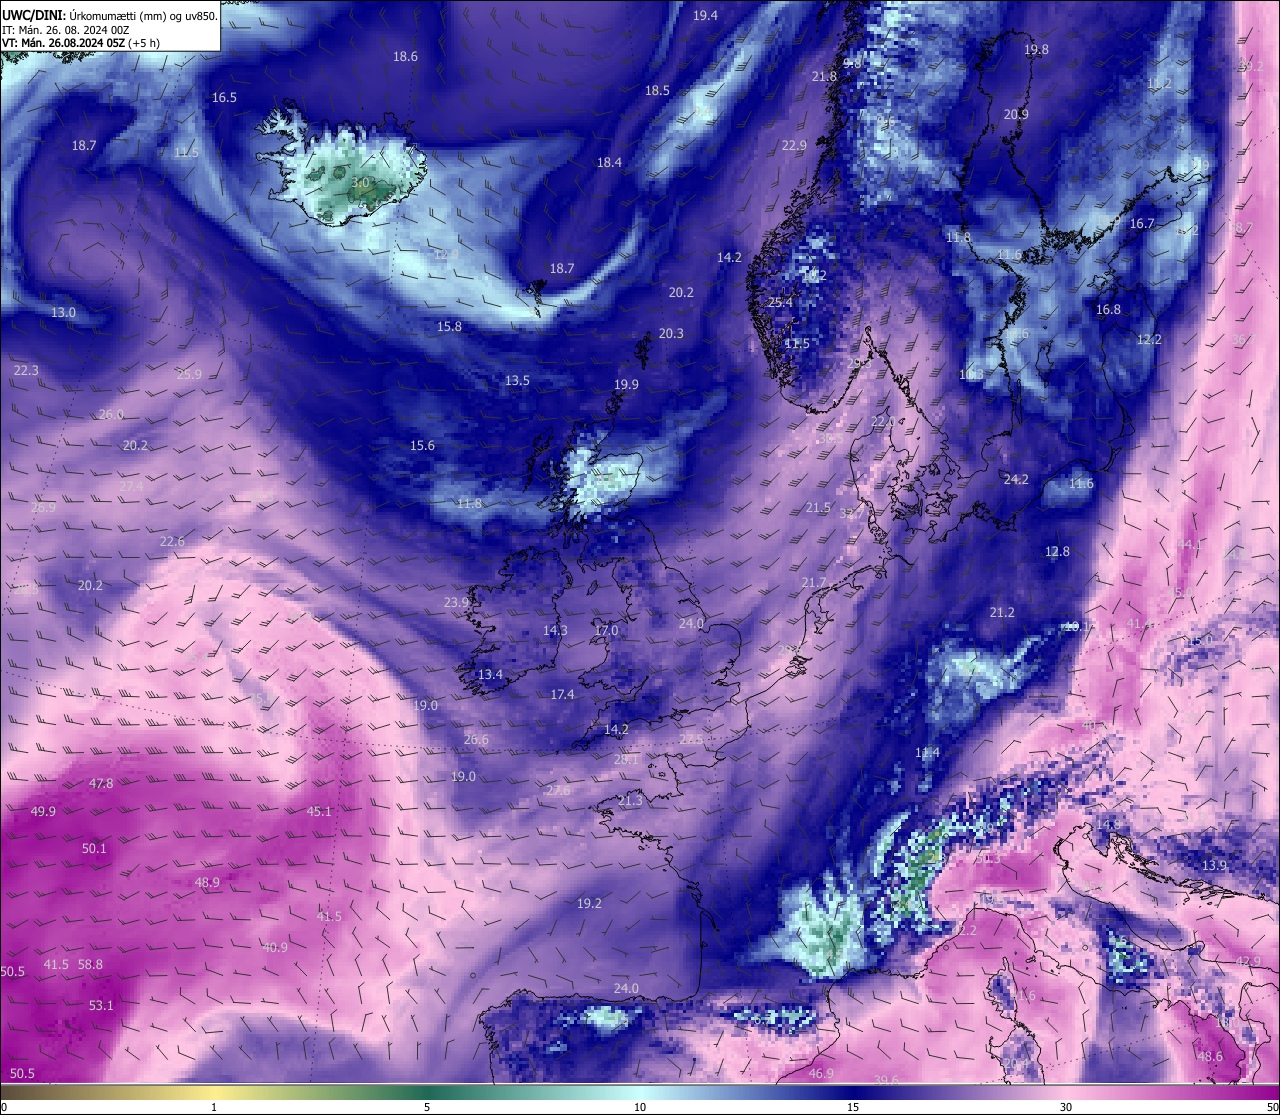1280x1115 pixels.
Task: Click the 5 tick on the color scale
Action: coord(427,1107)
